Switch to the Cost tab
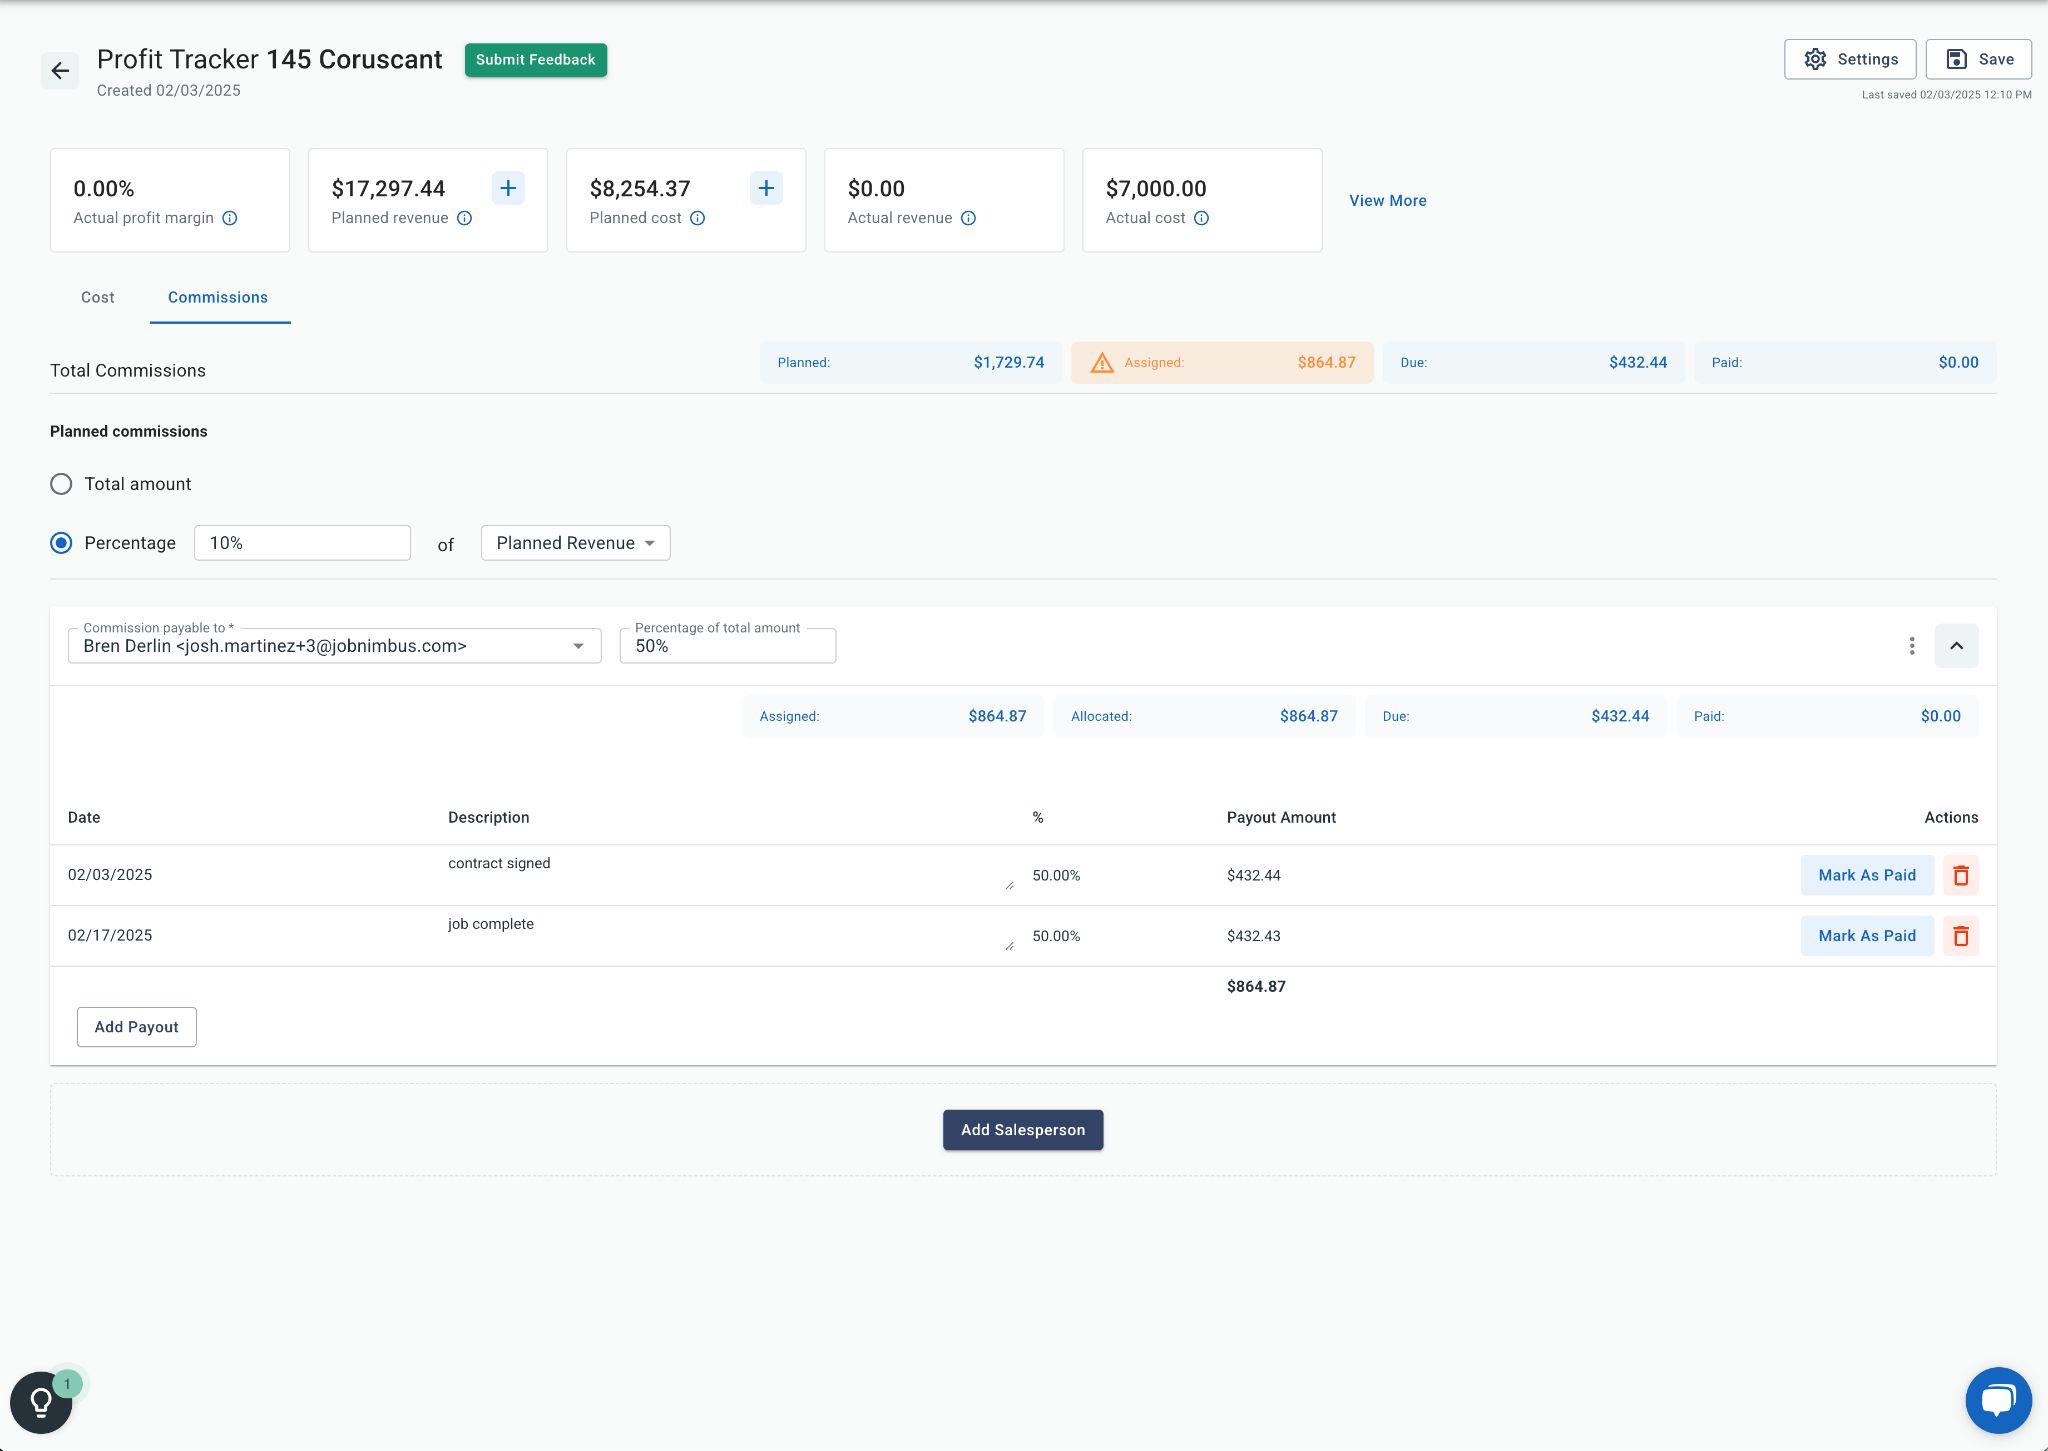 (98, 298)
